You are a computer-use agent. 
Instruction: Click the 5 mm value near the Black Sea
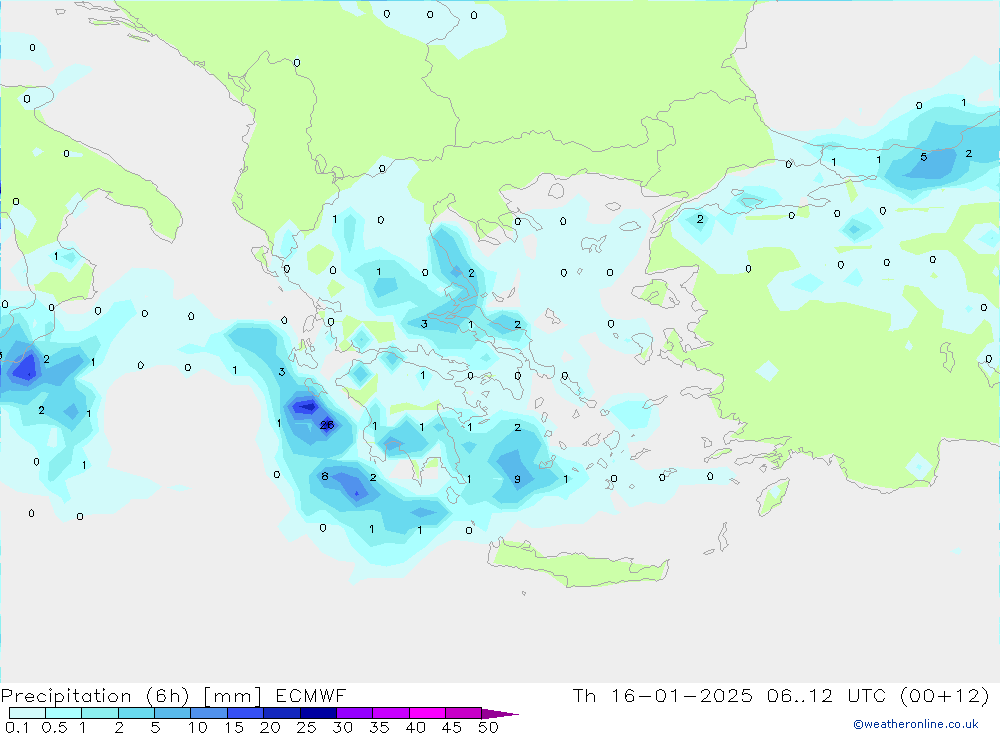point(923,157)
